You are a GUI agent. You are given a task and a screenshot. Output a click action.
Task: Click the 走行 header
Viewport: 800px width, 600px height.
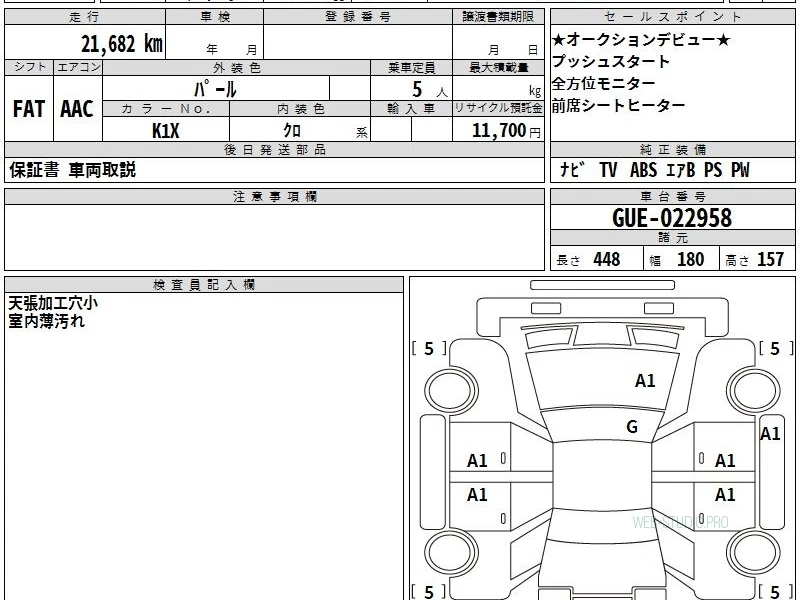coord(84,17)
